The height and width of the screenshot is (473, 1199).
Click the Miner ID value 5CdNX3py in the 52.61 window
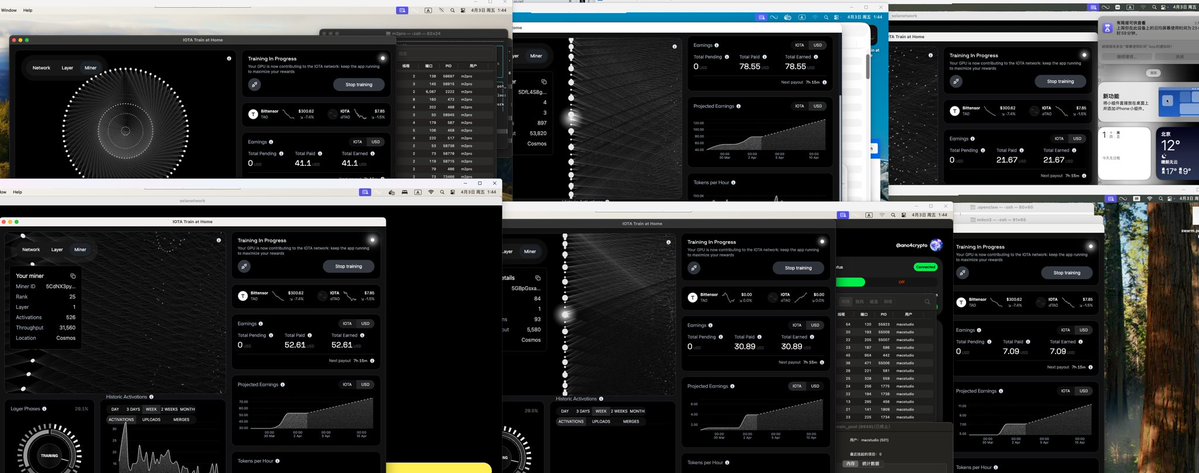pyautogui.click(x=60, y=287)
